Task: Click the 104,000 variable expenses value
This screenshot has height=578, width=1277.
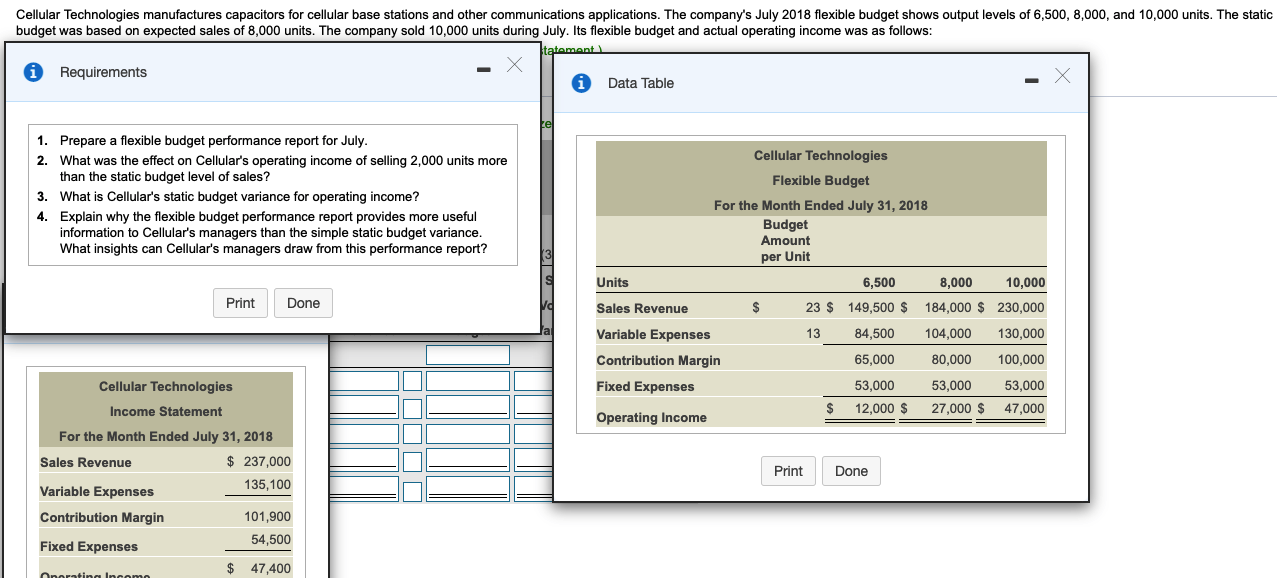Action: [x=947, y=333]
